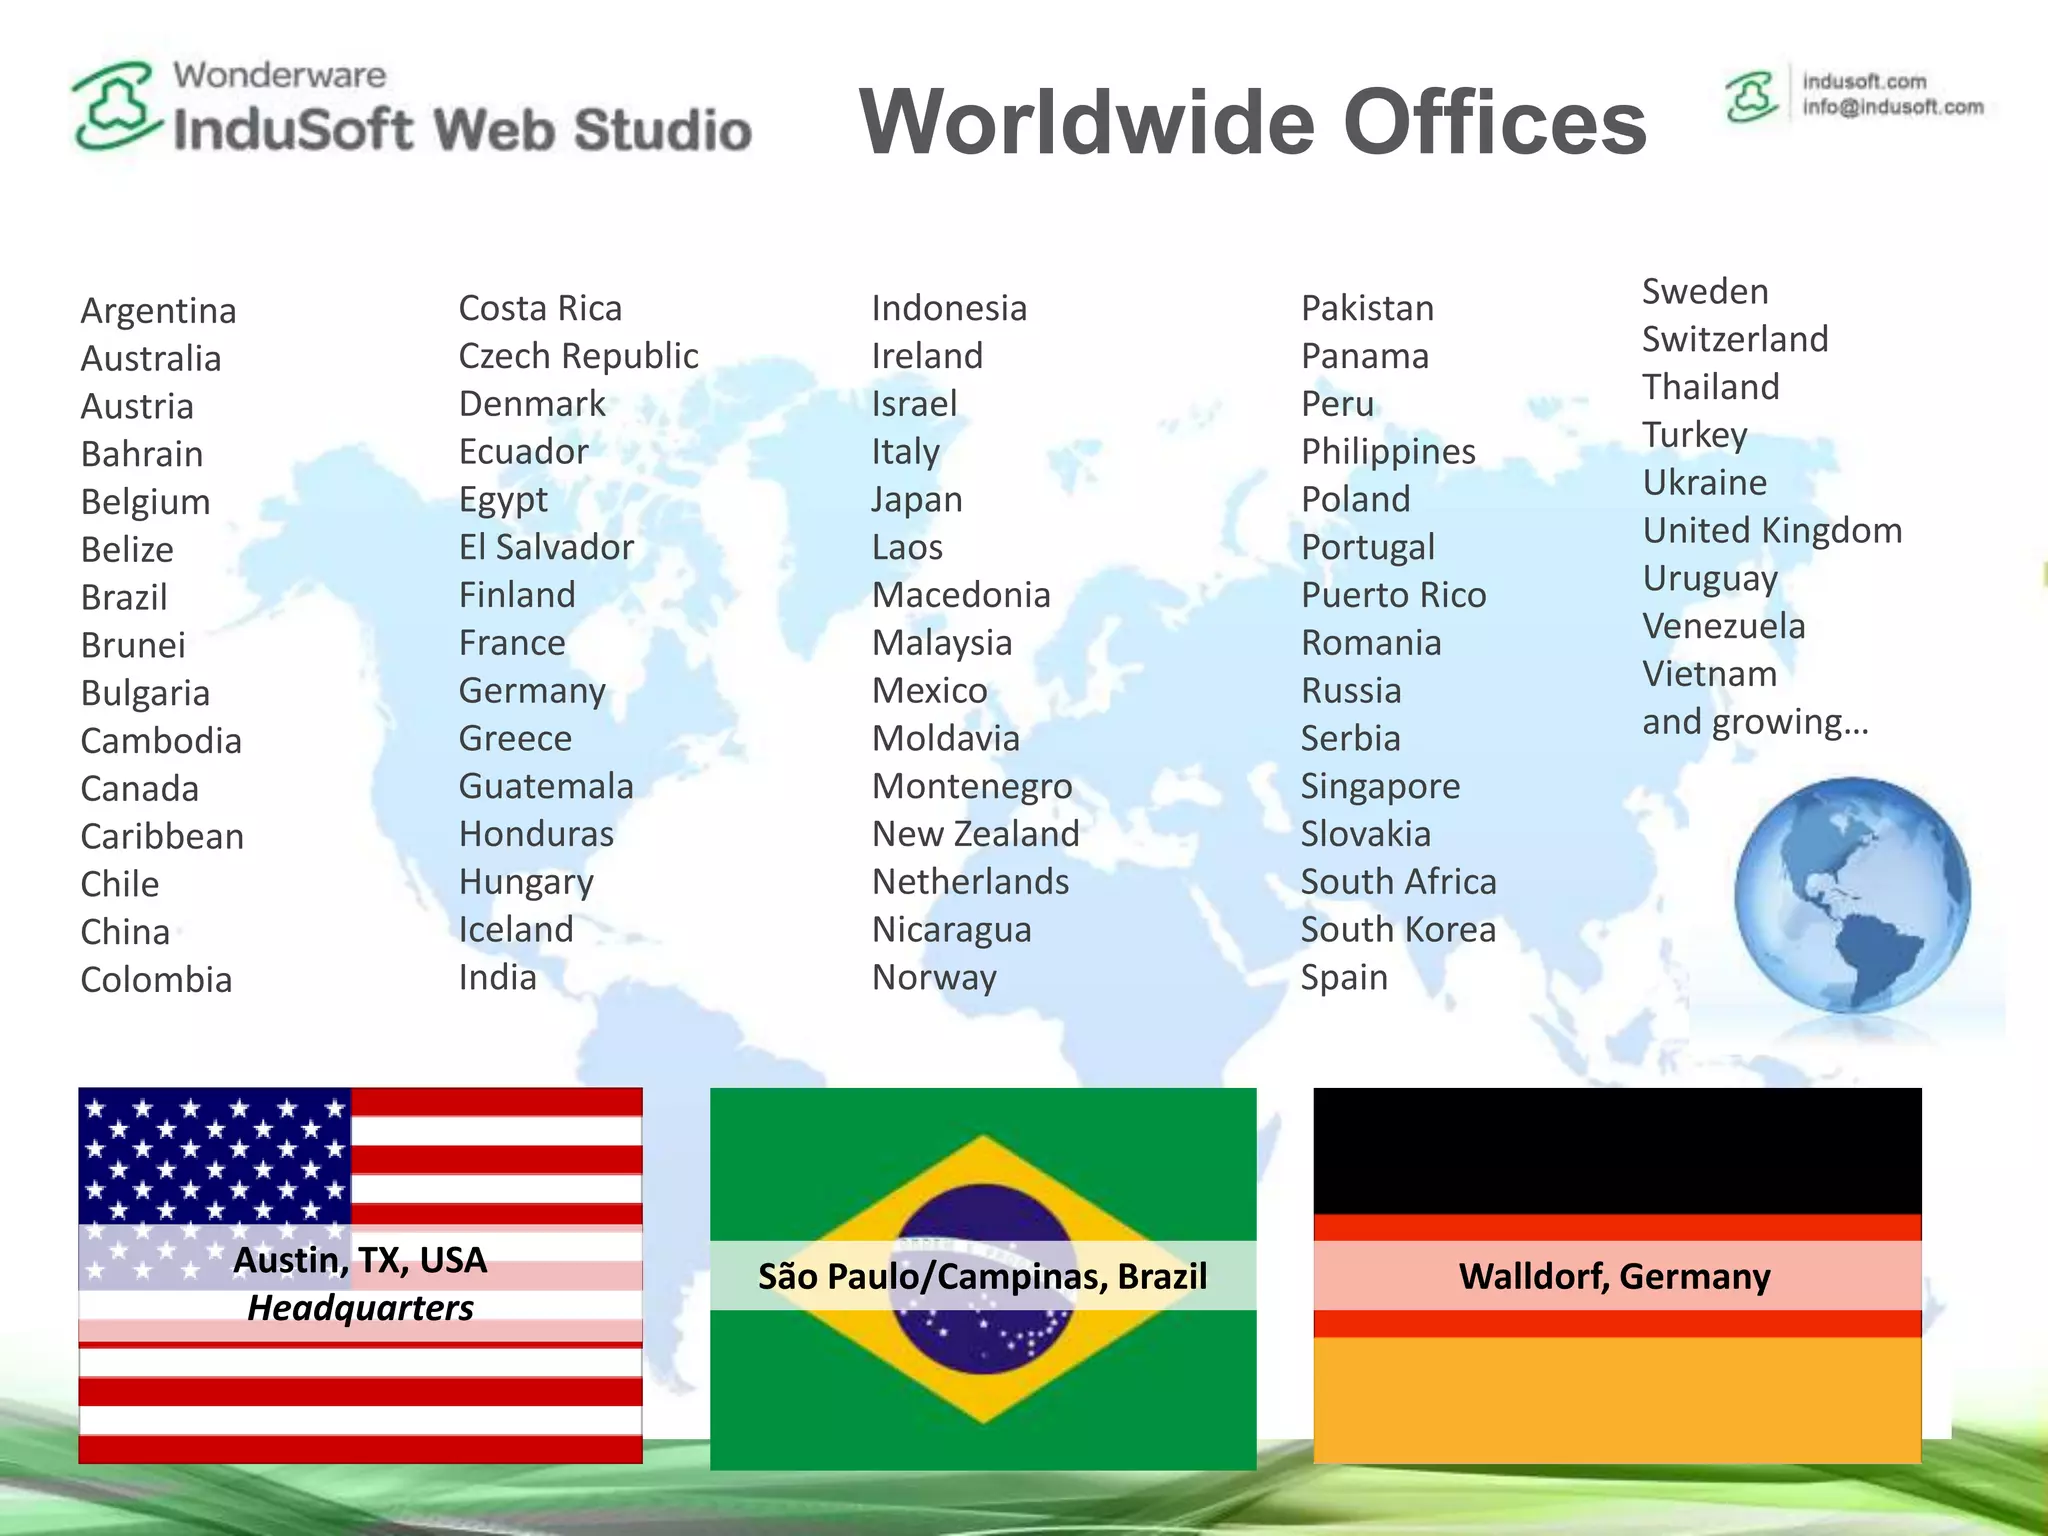The image size is (2048, 1536).
Task: Select Thailand in the country list
Action: (1711, 387)
